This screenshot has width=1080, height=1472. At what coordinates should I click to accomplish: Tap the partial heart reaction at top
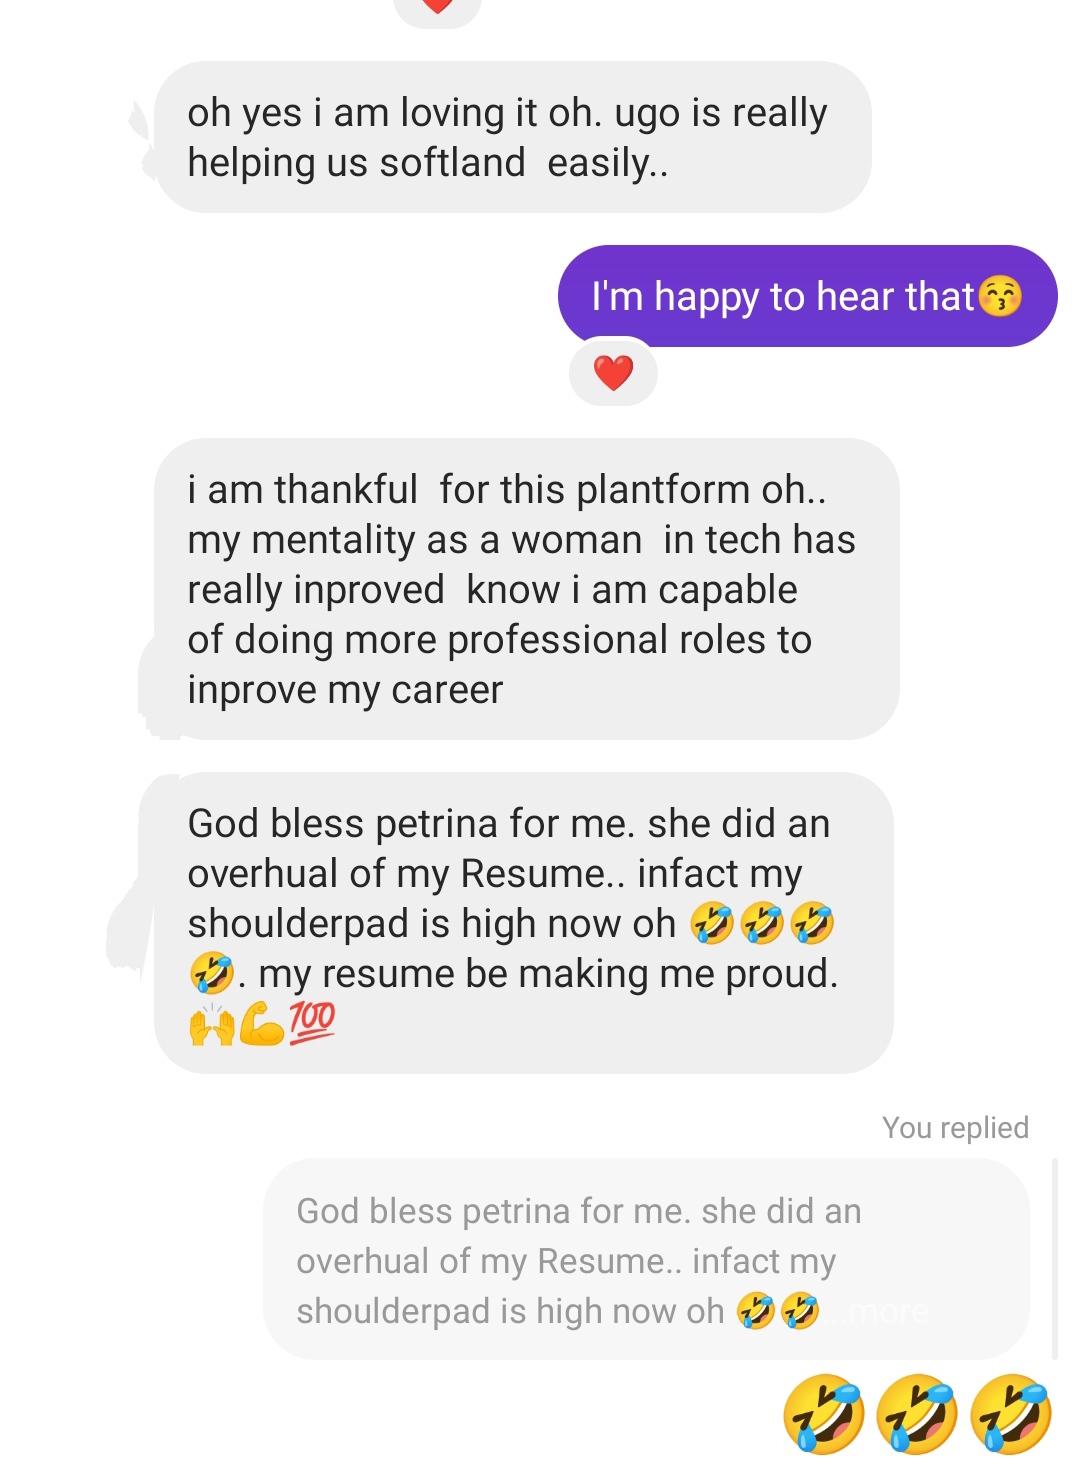pos(438,8)
